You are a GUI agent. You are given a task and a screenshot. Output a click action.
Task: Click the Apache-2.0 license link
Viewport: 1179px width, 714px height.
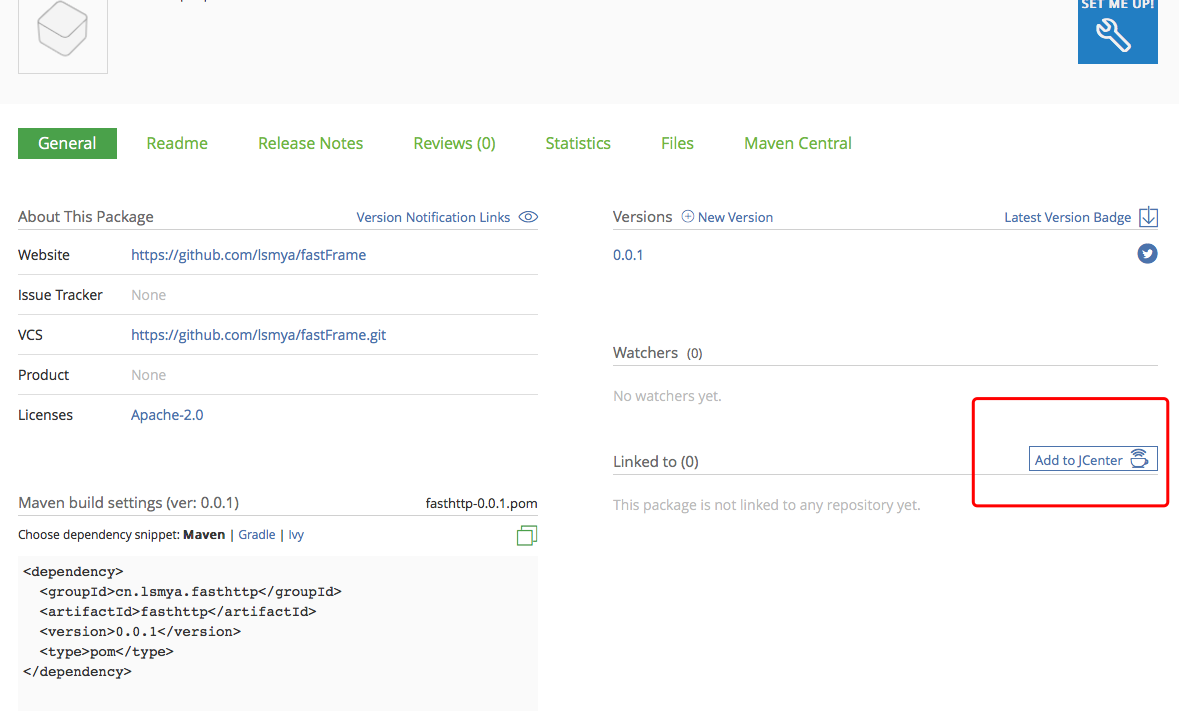[167, 415]
